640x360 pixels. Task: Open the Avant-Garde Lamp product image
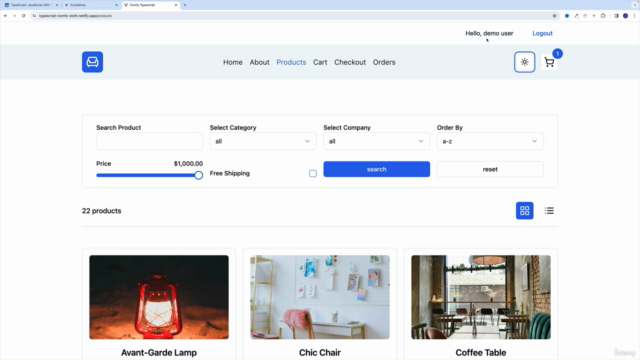pyautogui.click(x=159, y=297)
